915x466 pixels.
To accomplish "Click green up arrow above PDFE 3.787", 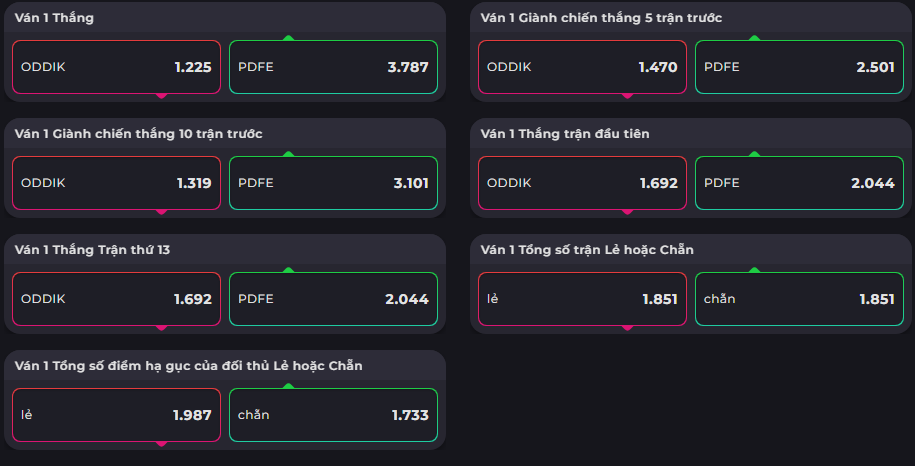I will (288, 38).
